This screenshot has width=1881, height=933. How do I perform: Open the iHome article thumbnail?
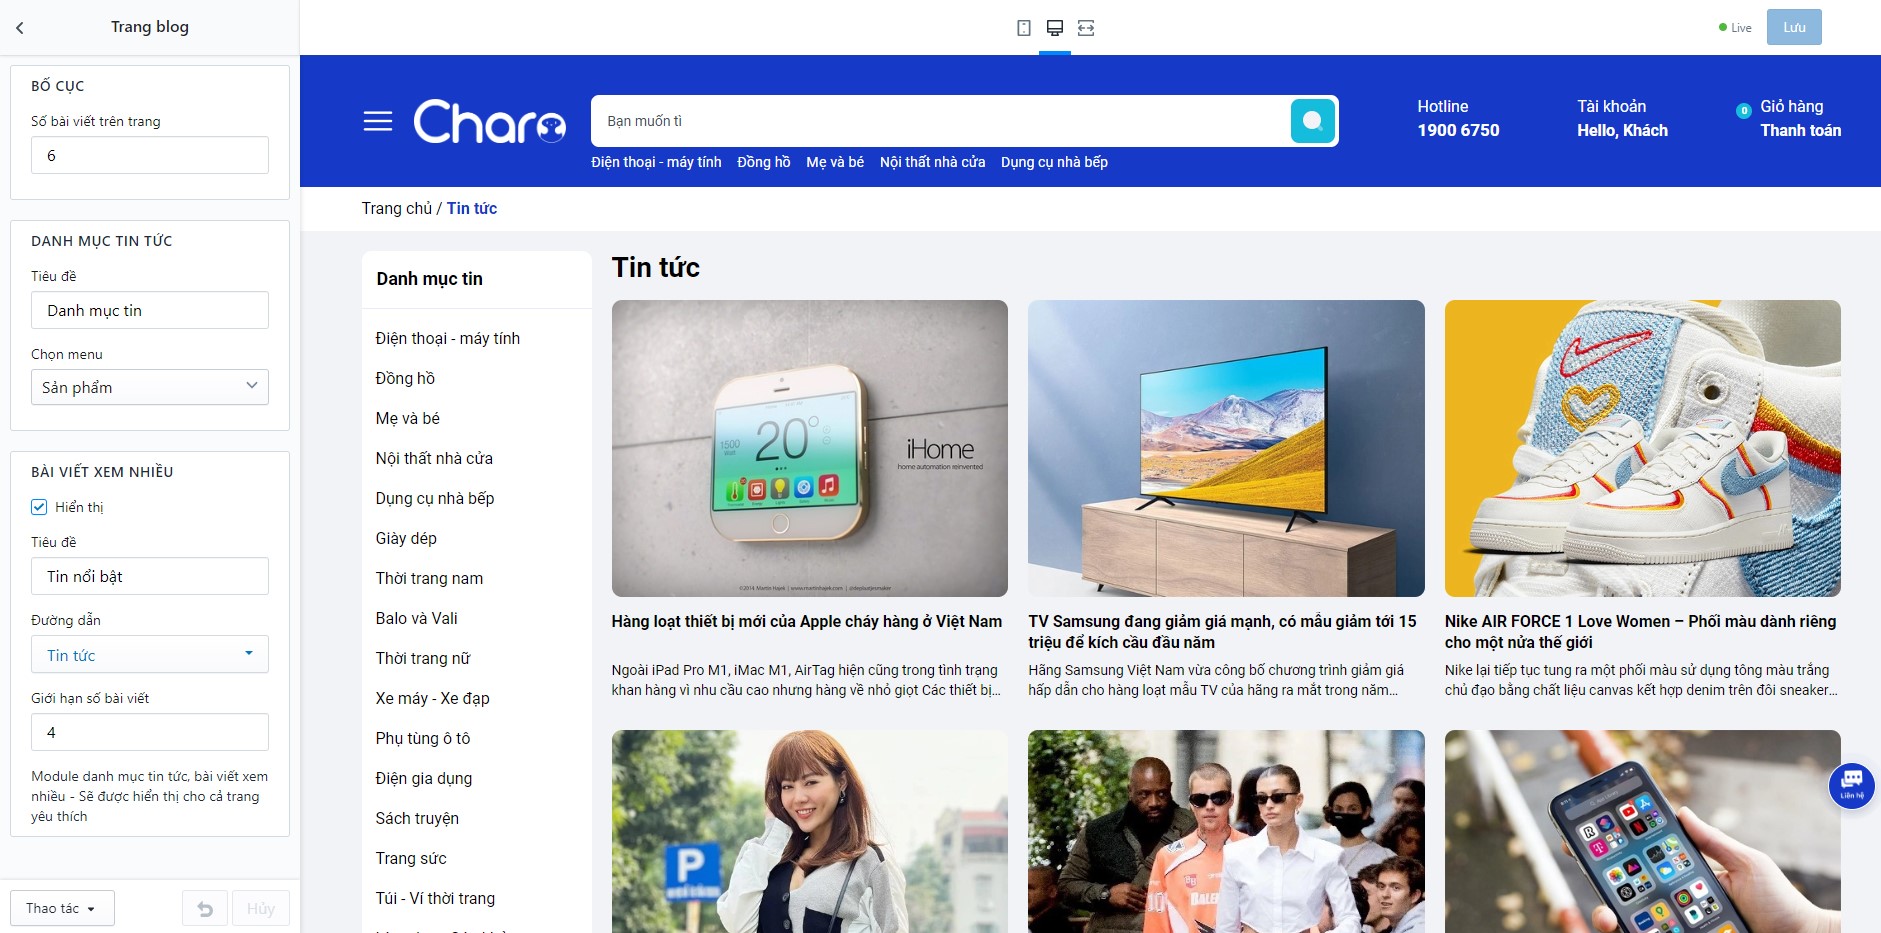(x=810, y=448)
